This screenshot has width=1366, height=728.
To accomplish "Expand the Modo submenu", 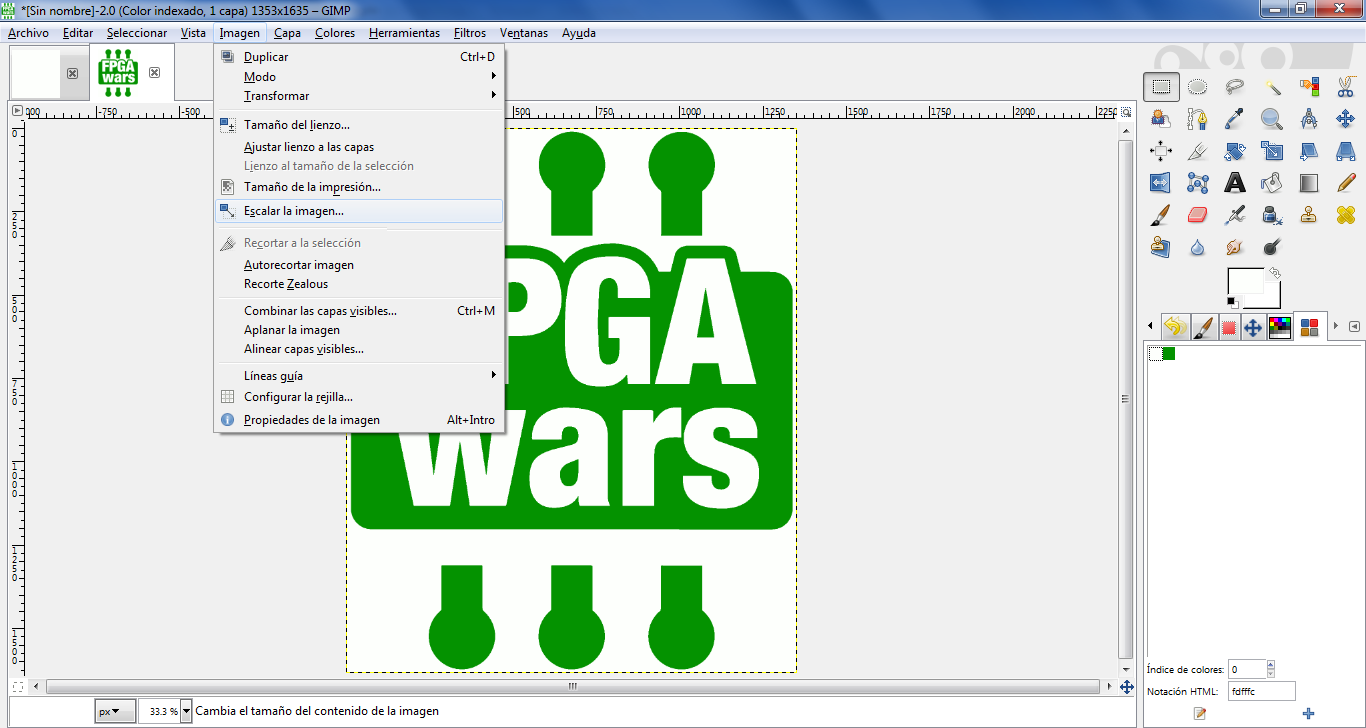I will [x=359, y=77].
